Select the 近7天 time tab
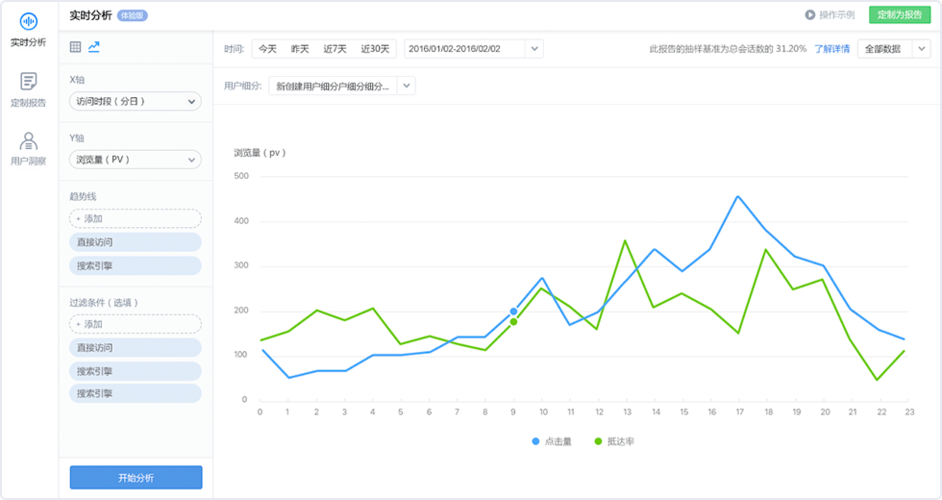 (x=335, y=49)
